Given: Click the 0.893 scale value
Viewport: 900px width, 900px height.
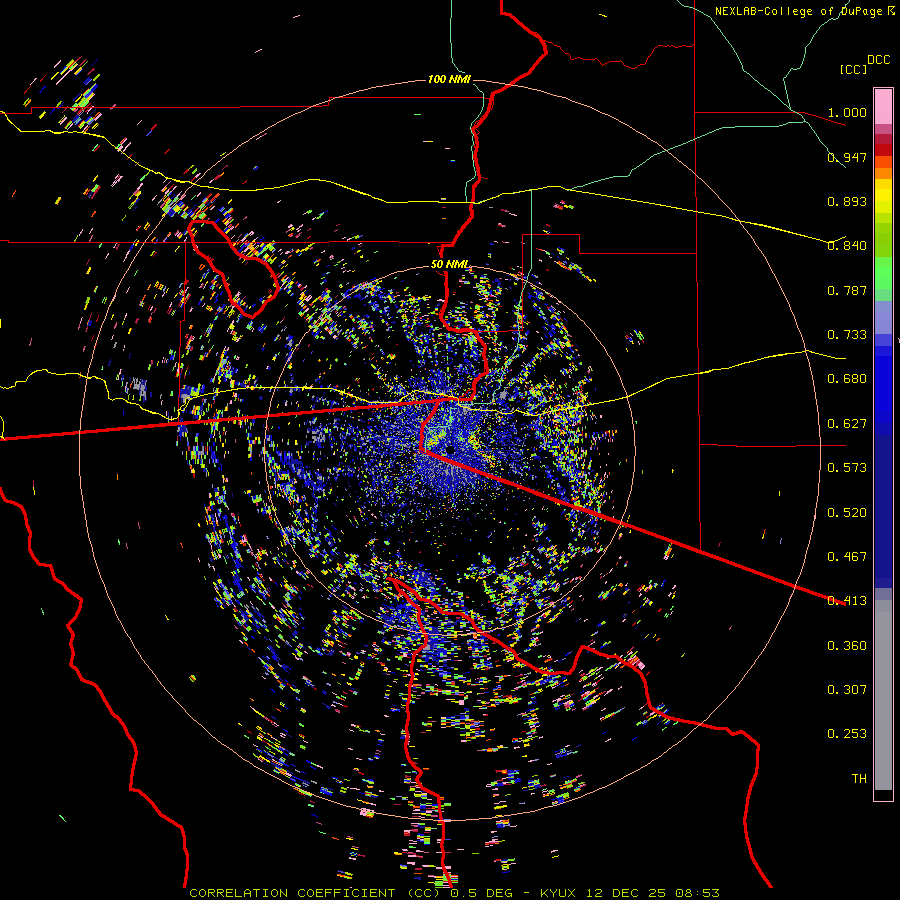Looking at the screenshot, I should coord(847,201).
